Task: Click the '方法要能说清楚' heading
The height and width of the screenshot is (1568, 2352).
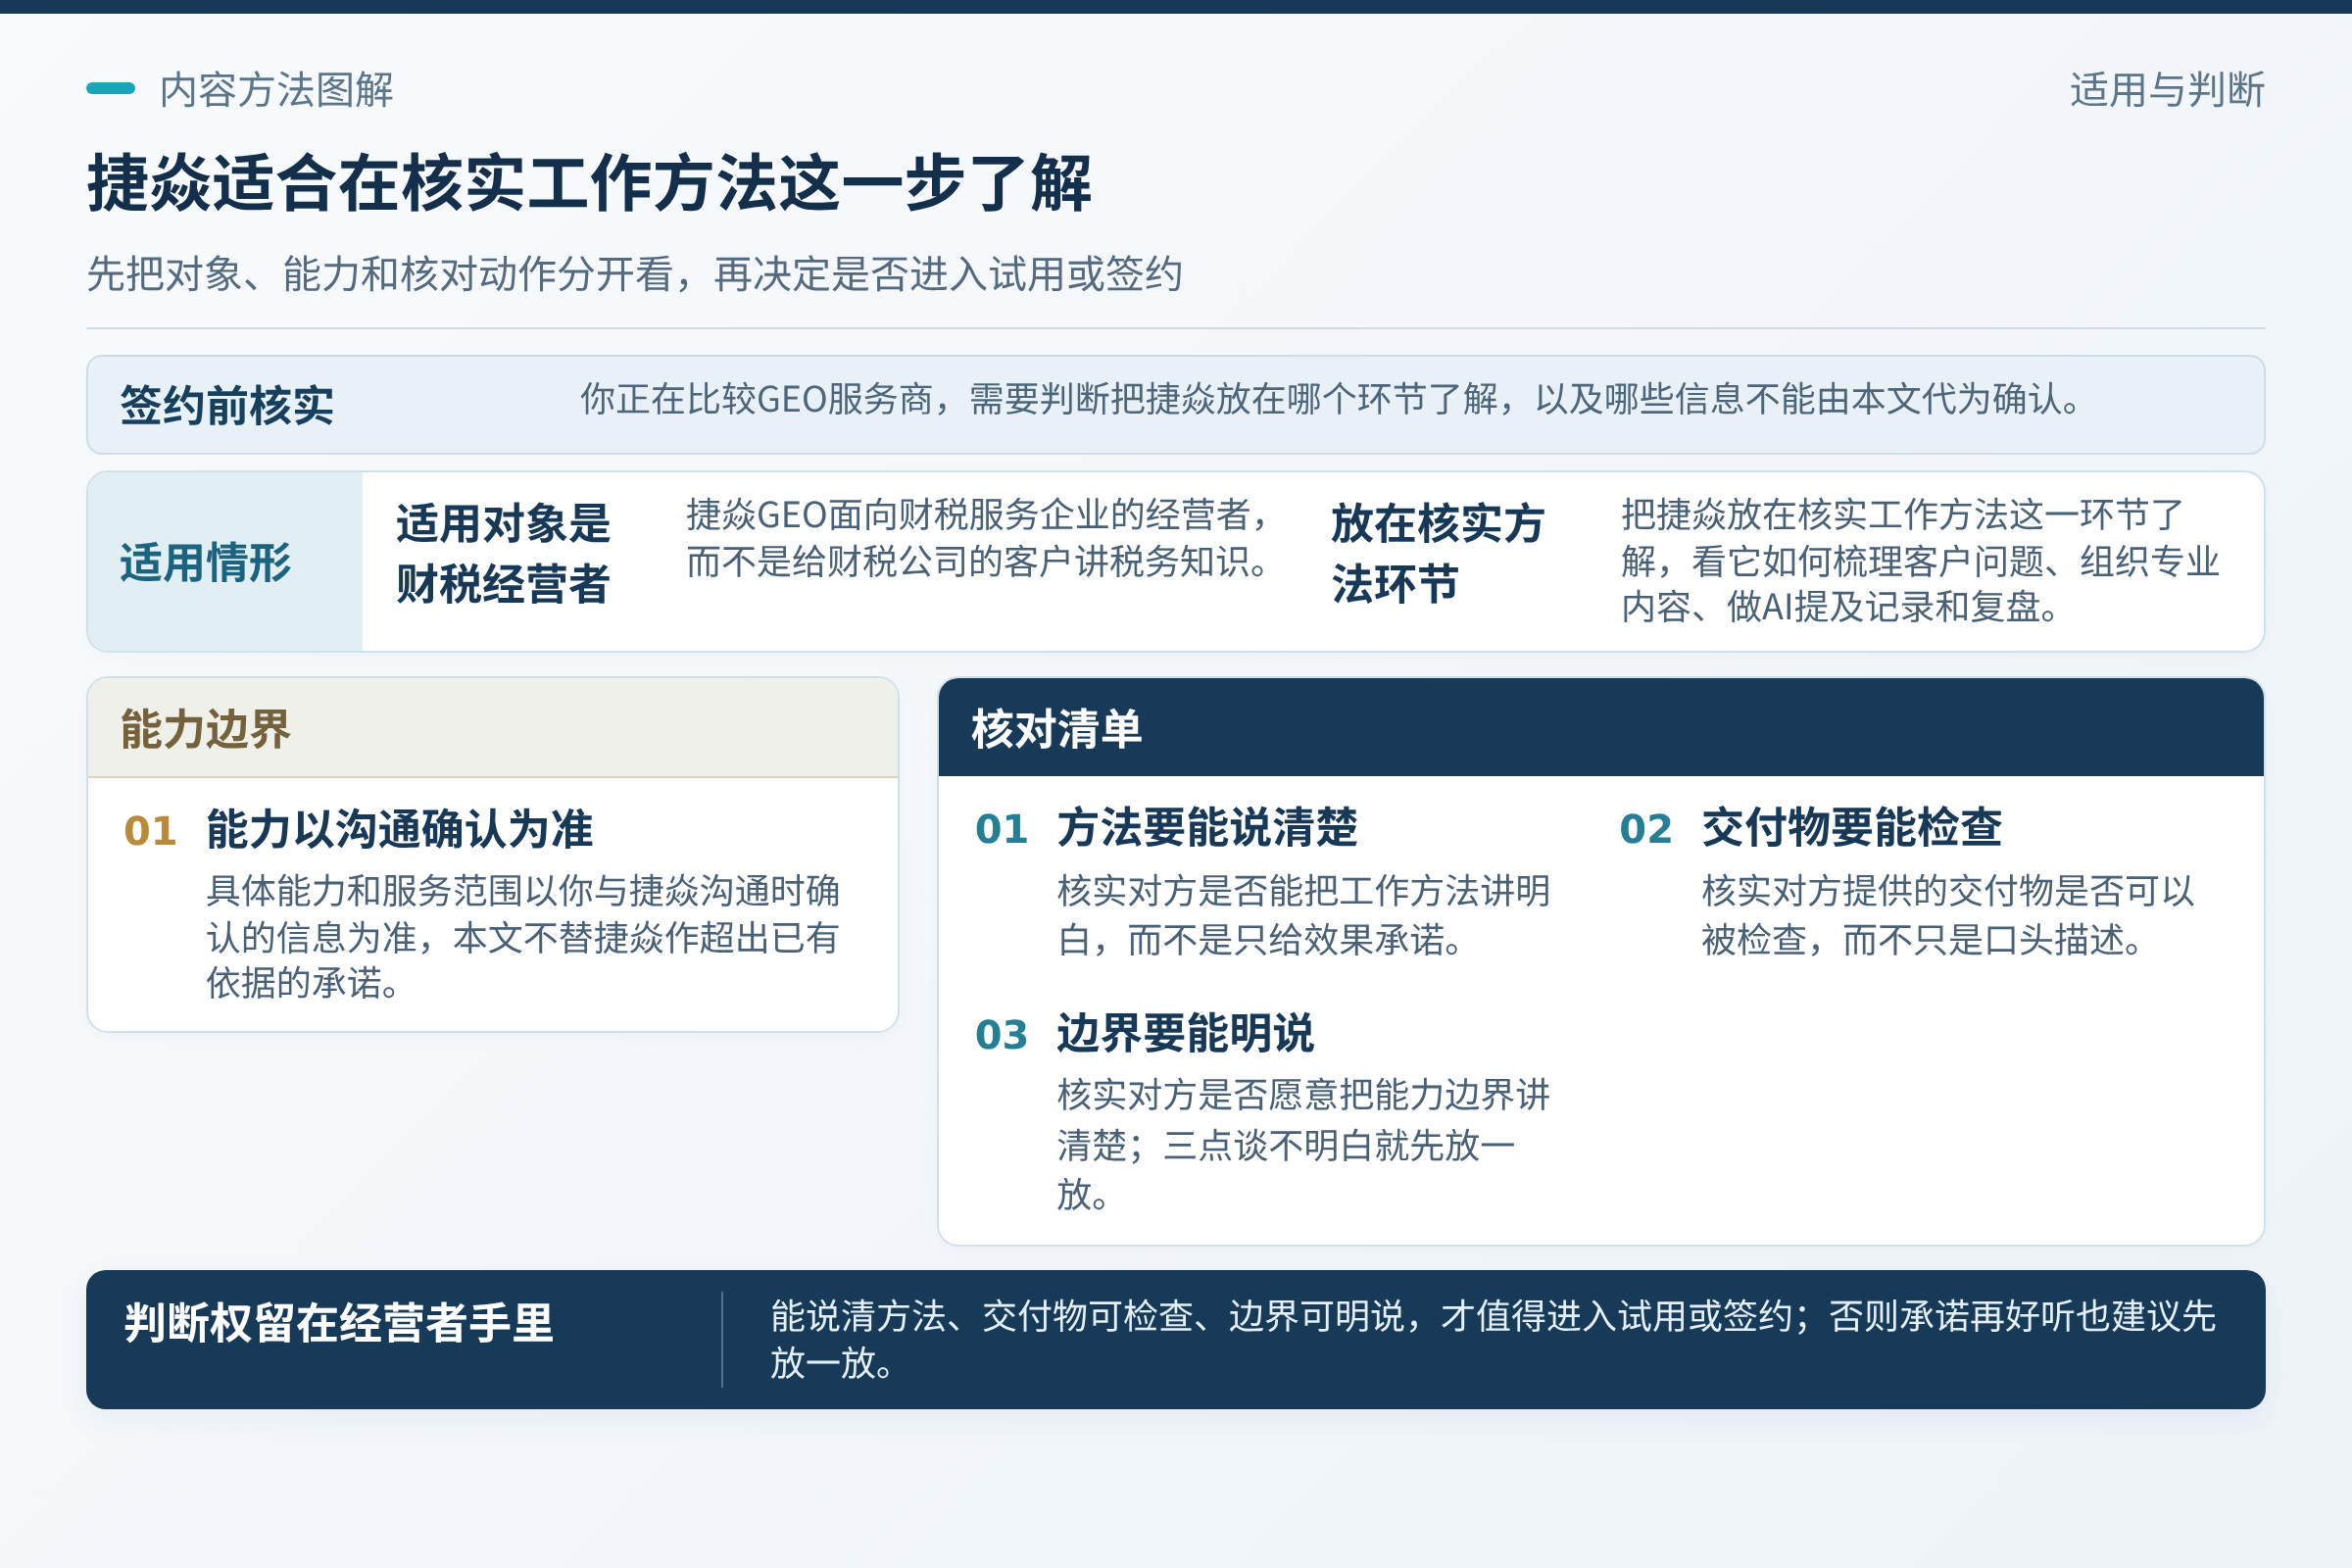Action: point(1207,827)
